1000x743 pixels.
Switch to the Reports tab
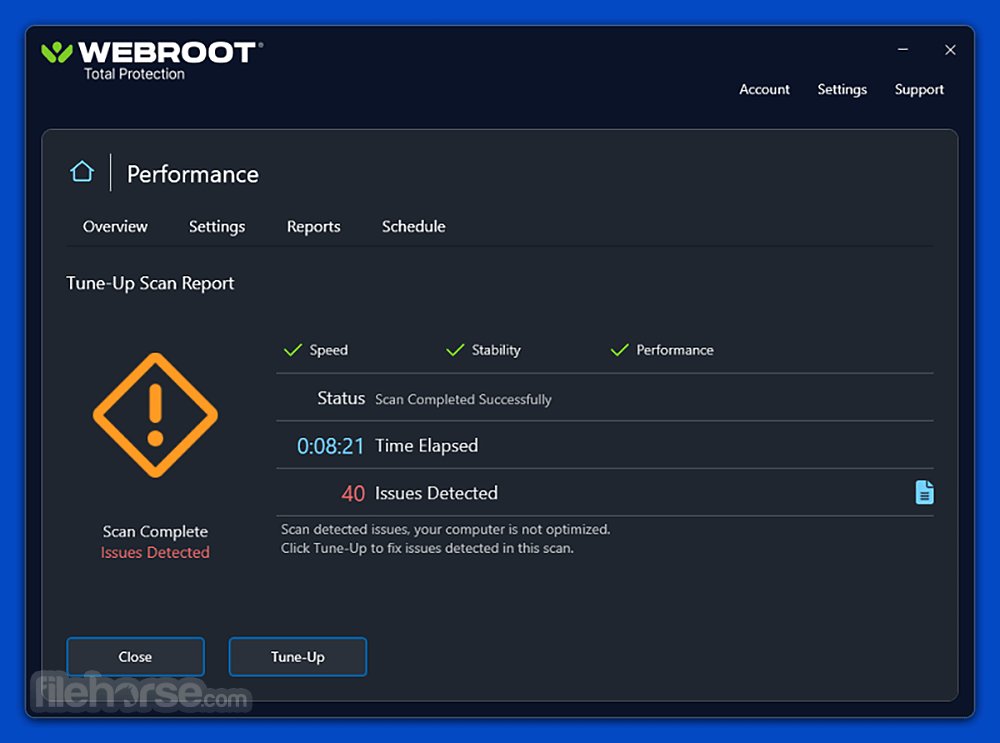(x=313, y=227)
